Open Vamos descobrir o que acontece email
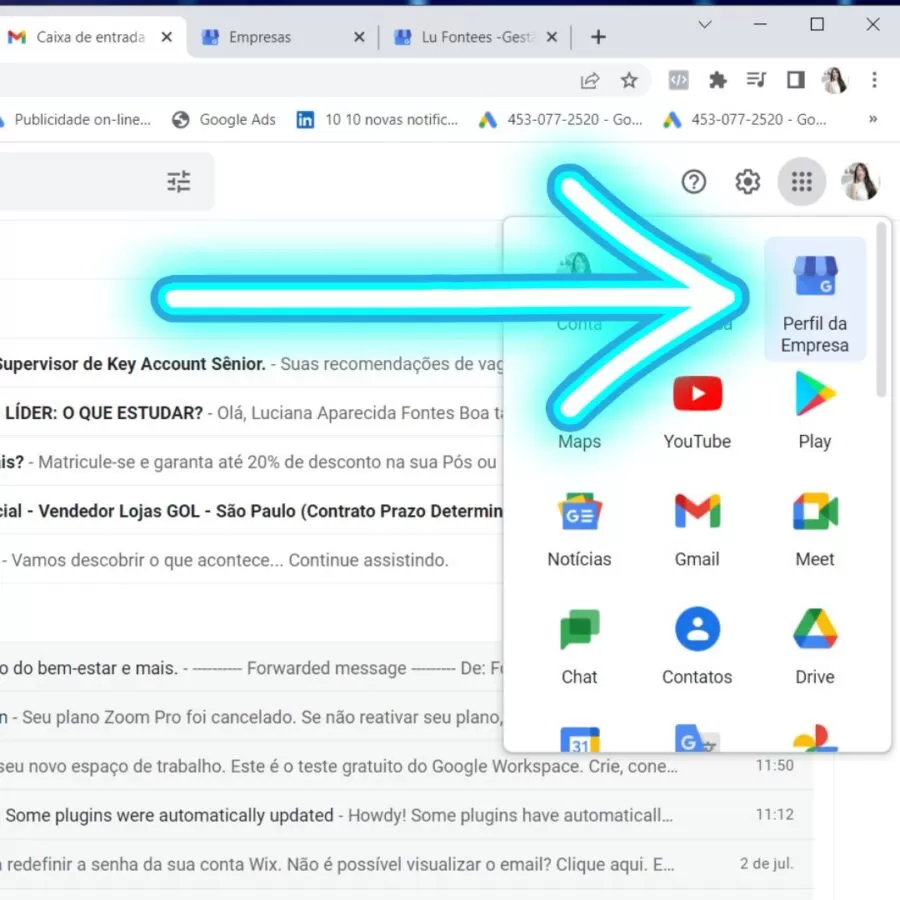The image size is (900, 900). [x=251, y=560]
